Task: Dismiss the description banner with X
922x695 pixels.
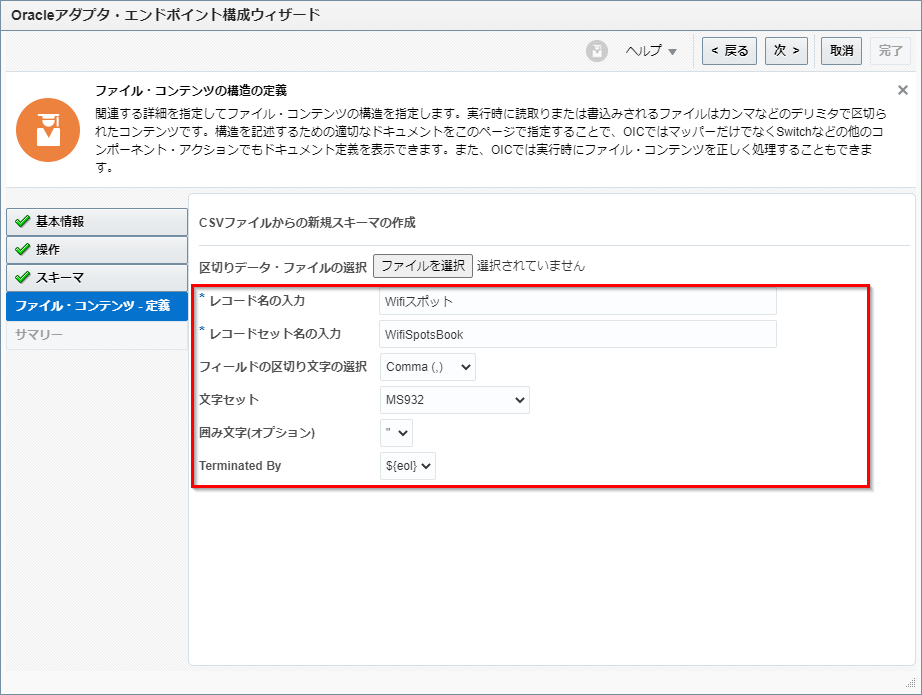Action: coord(902,90)
